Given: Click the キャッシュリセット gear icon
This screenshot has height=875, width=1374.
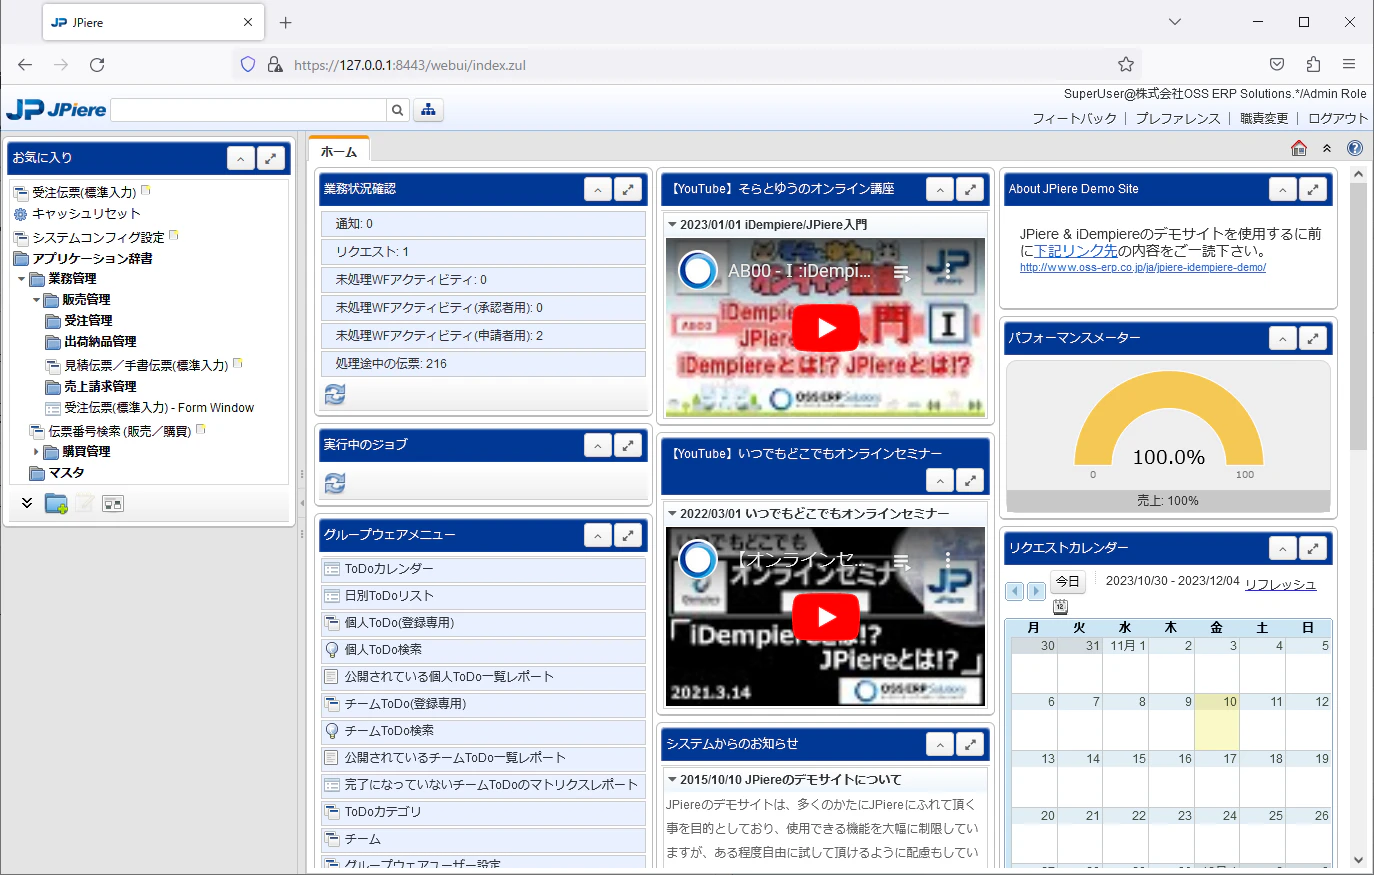Looking at the screenshot, I should pos(20,214).
